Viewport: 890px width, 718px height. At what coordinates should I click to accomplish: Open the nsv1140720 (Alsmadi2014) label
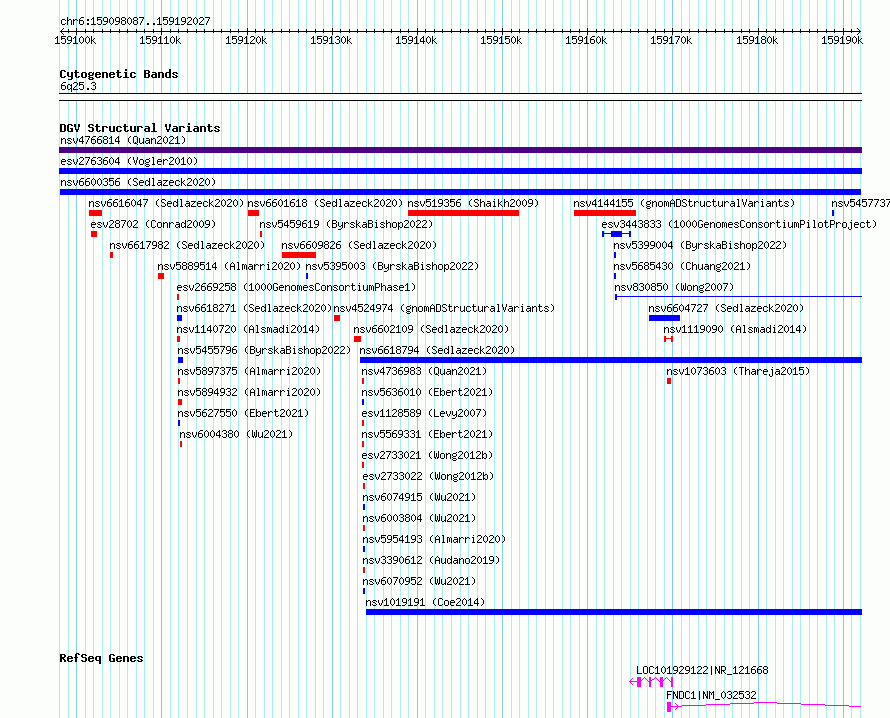click(x=249, y=329)
